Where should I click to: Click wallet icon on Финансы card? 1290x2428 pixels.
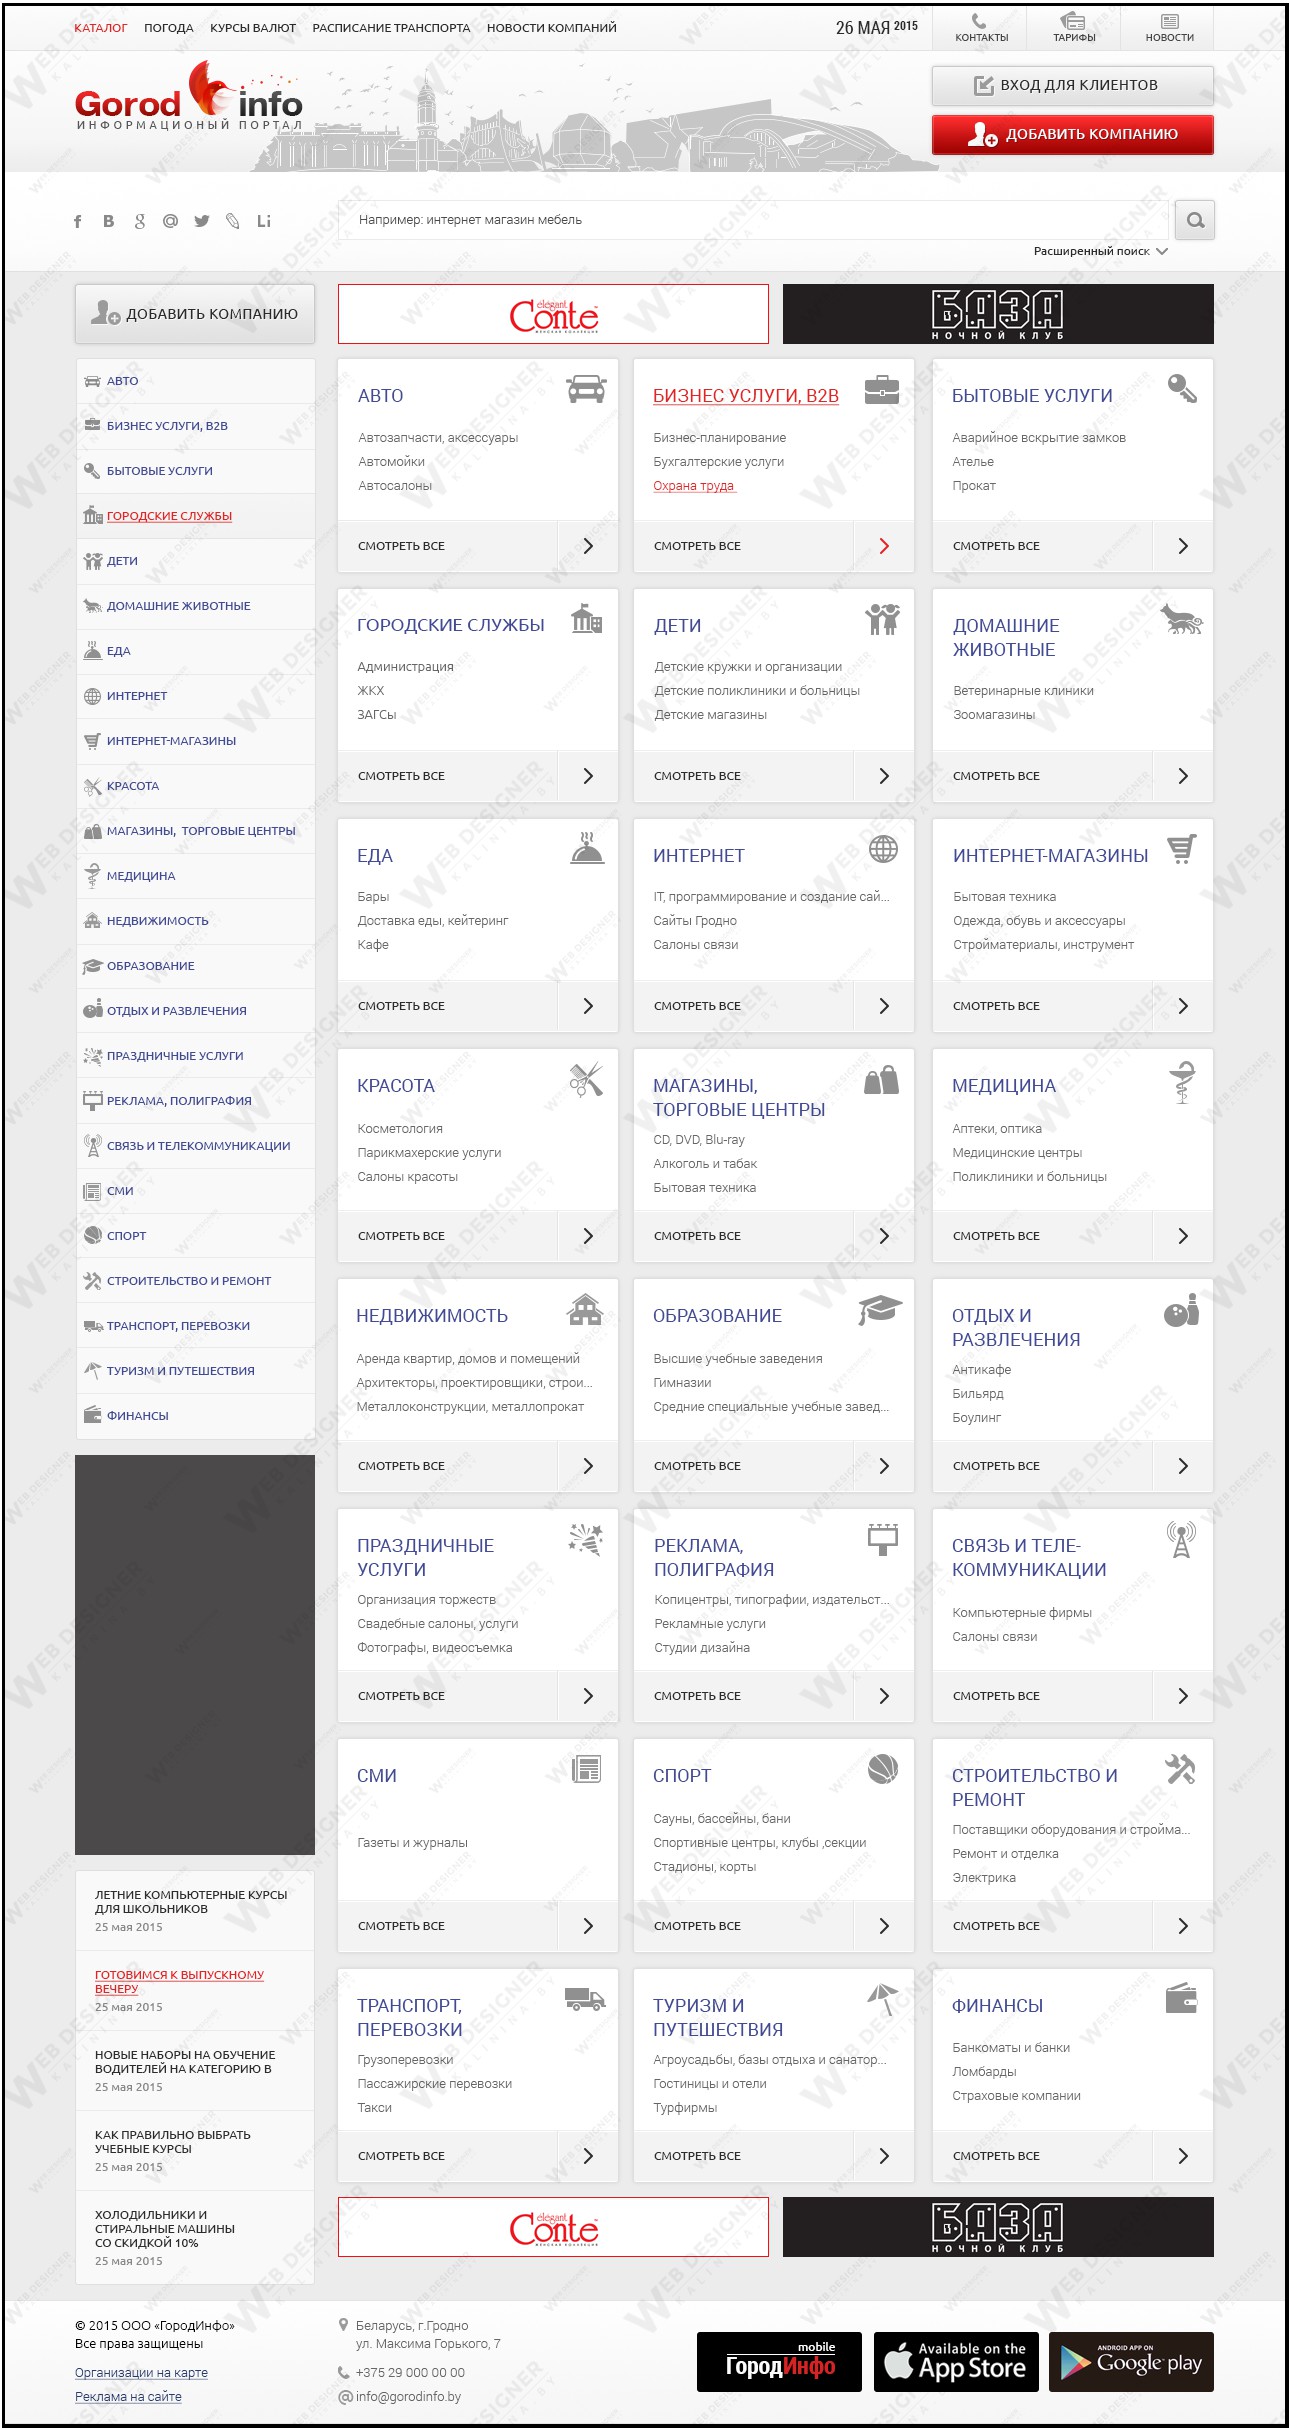pyautogui.click(x=1181, y=1999)
